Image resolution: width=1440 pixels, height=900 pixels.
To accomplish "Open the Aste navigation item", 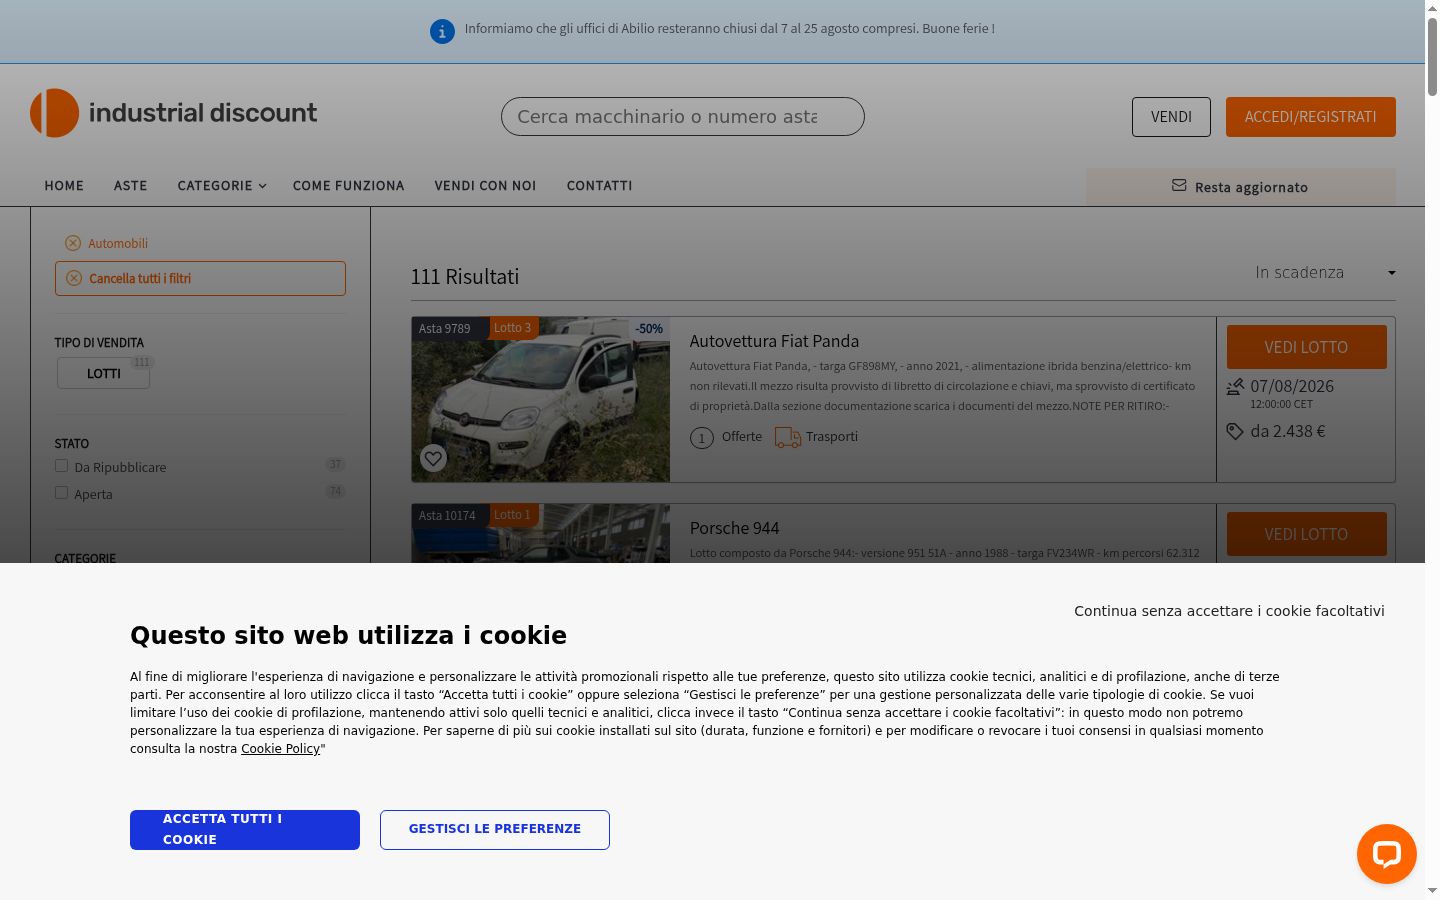I will 130,186.
